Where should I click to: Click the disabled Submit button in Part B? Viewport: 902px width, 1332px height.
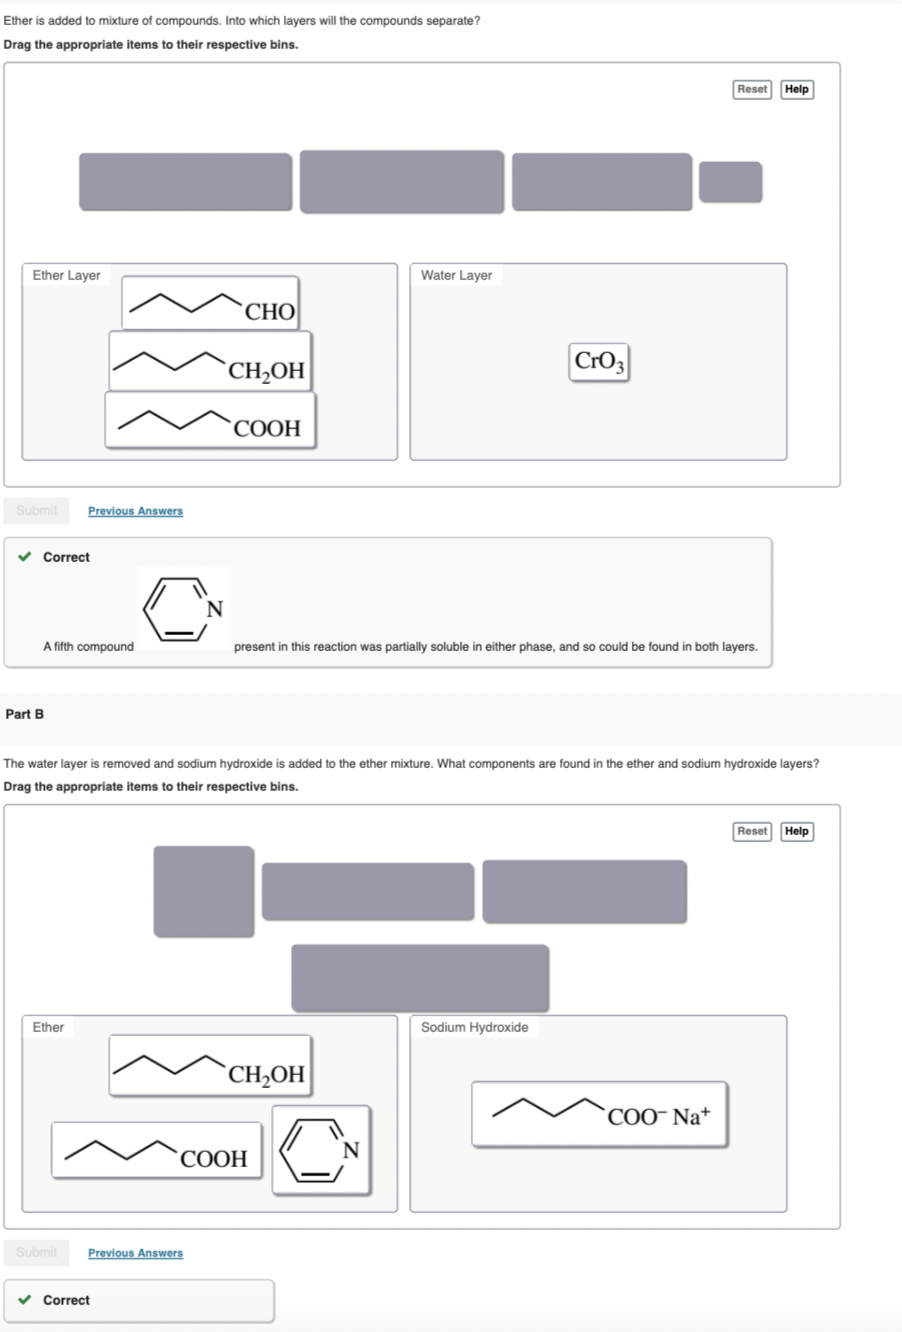36,1252
